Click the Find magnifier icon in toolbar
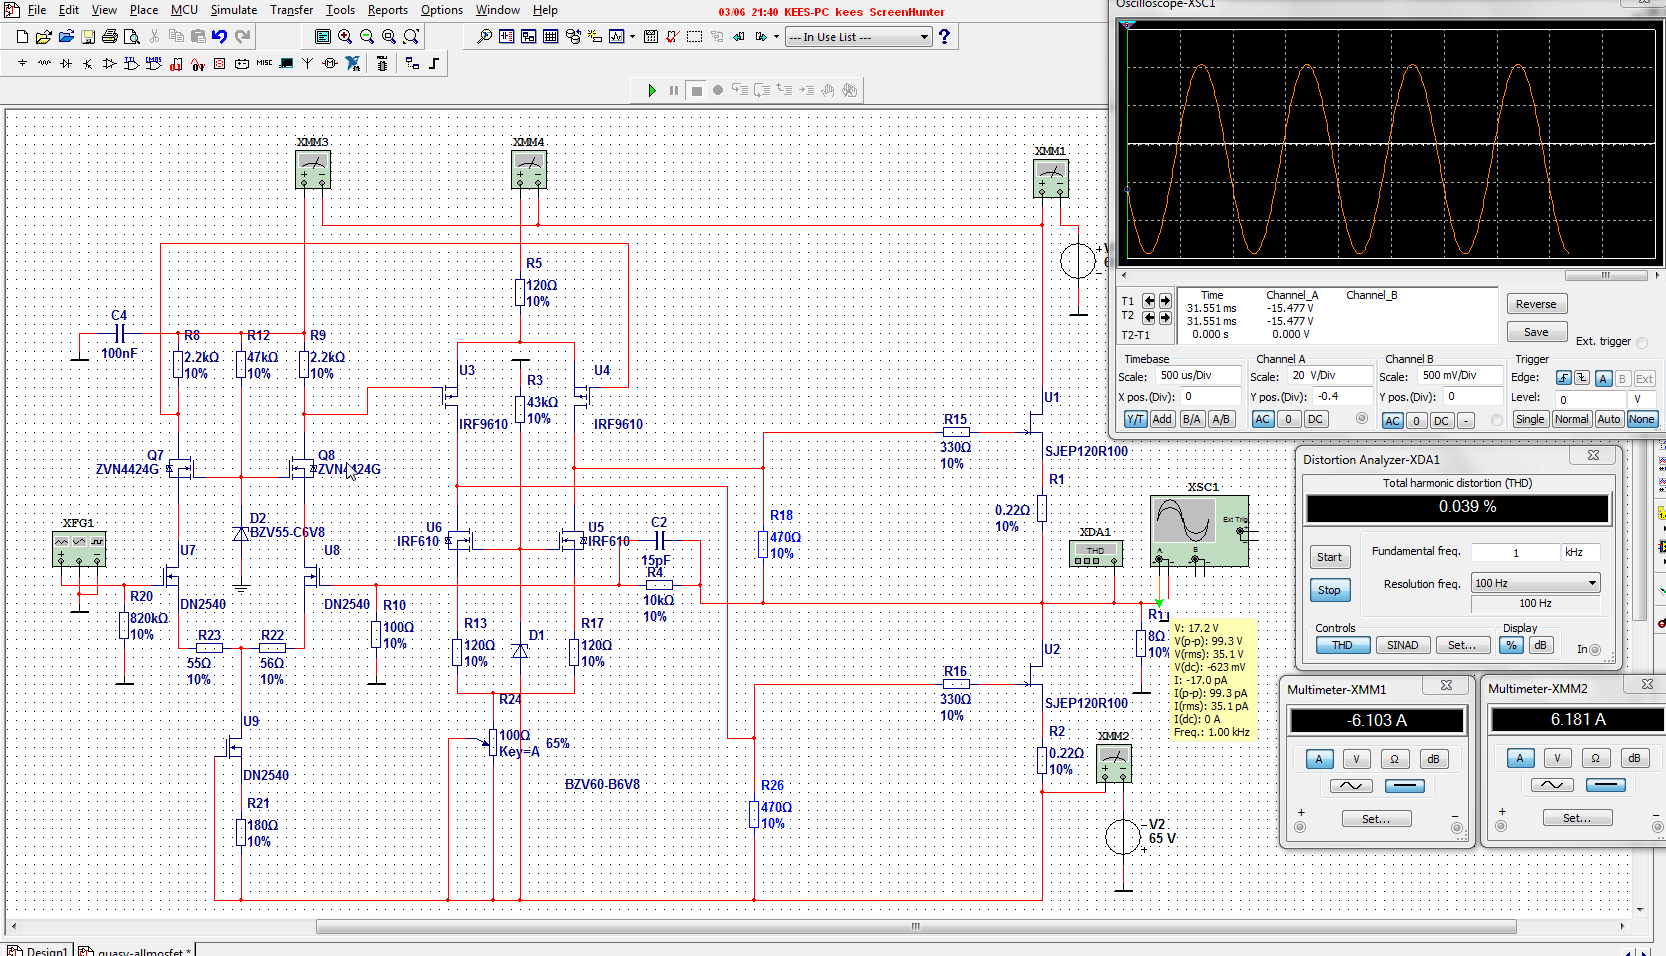1666x956 pixels. (x=484, y=37)
